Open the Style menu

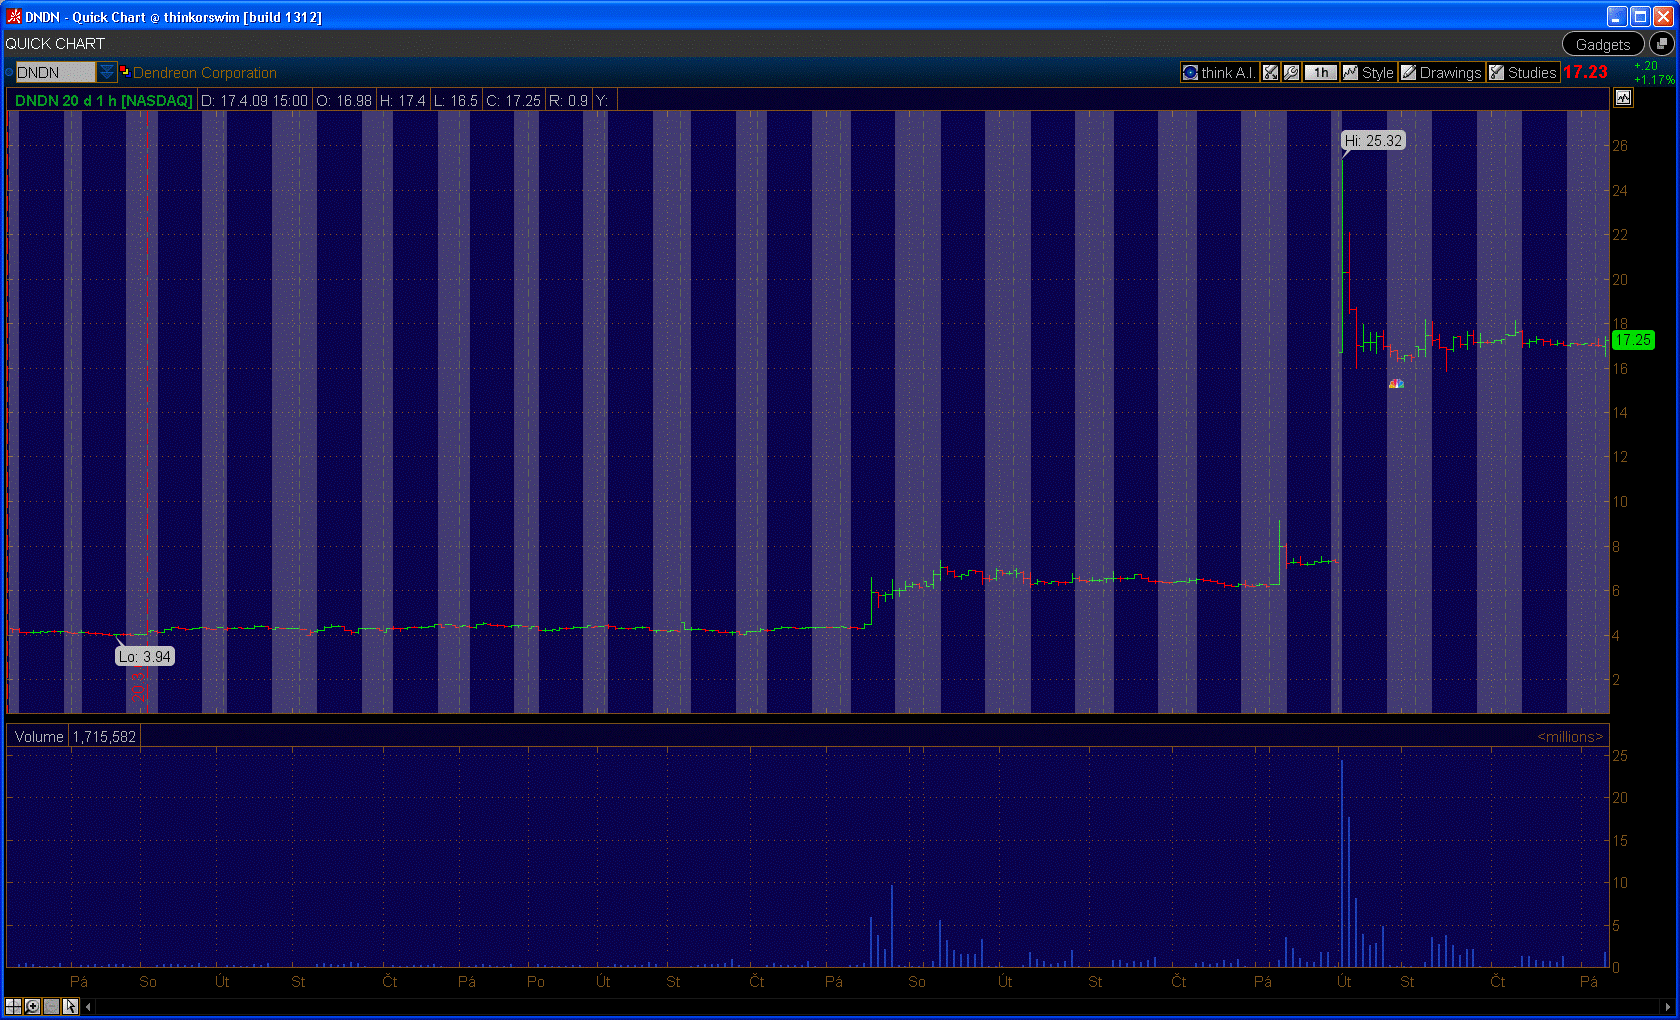click(x=1368, y=72)
